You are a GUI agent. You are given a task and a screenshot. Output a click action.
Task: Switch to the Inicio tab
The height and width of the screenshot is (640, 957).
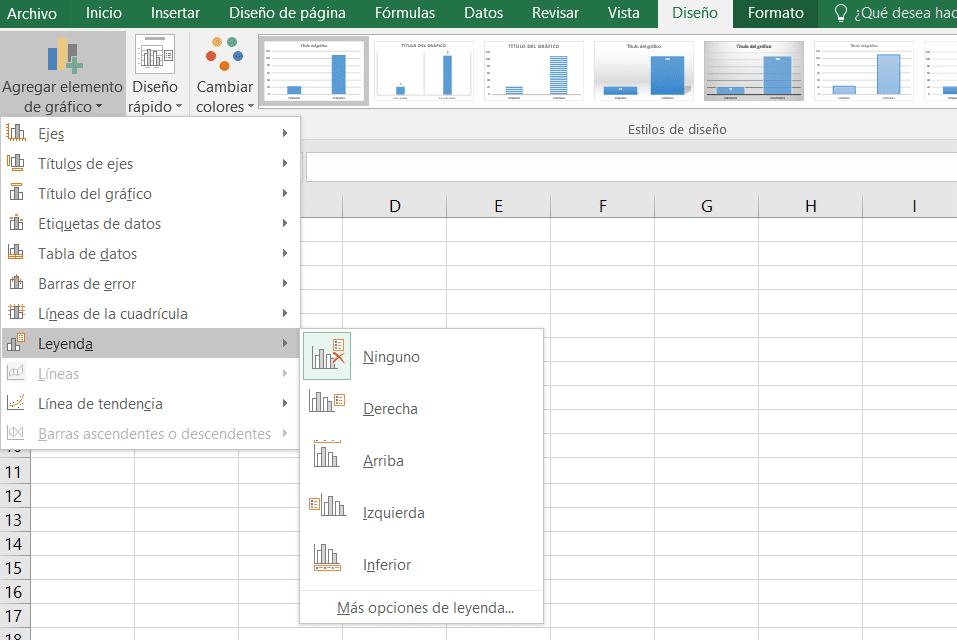(x=104, y=13)
